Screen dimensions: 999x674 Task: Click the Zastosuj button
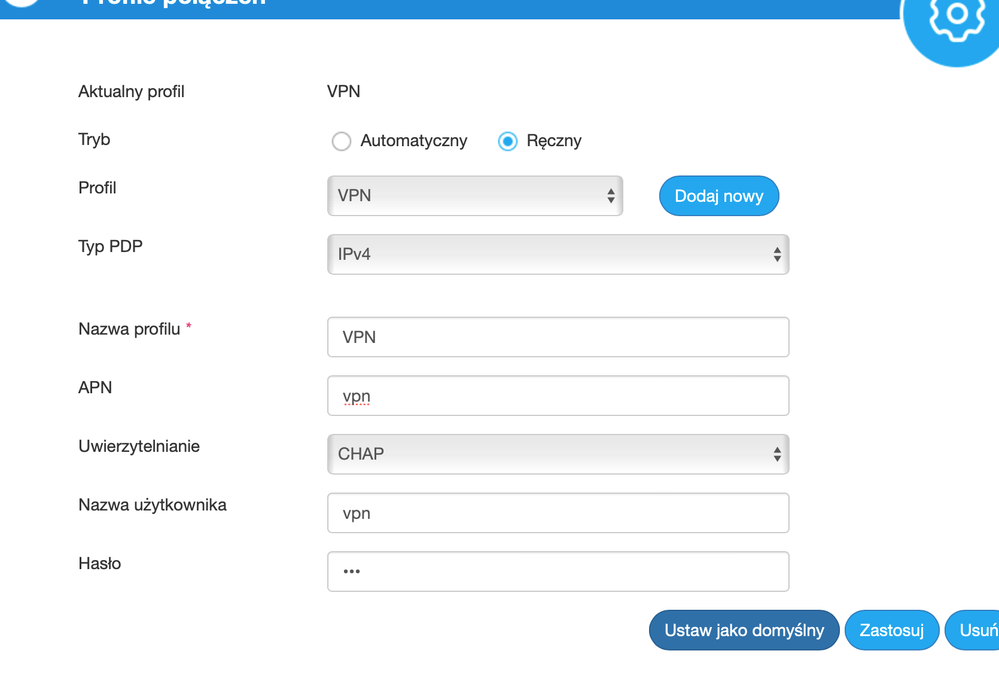point(891,630)
